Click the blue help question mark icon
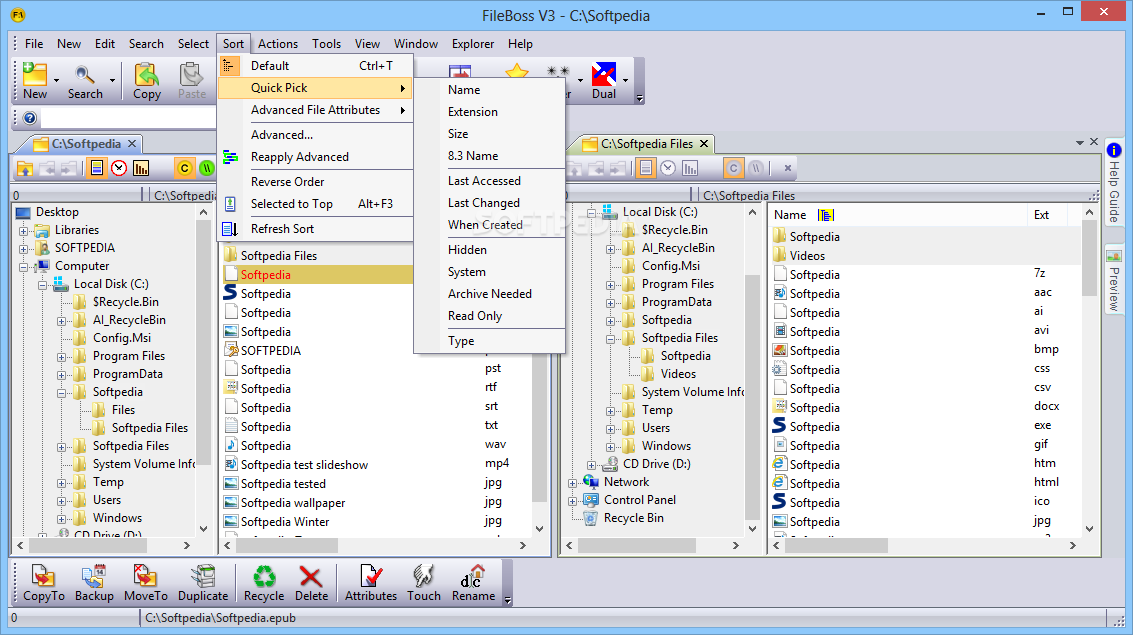 click(x=30, y=118)
